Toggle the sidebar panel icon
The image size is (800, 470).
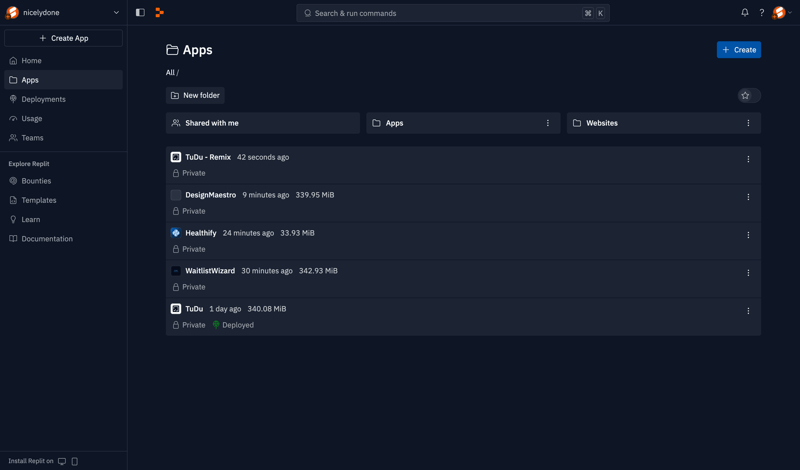pos(140,13)
